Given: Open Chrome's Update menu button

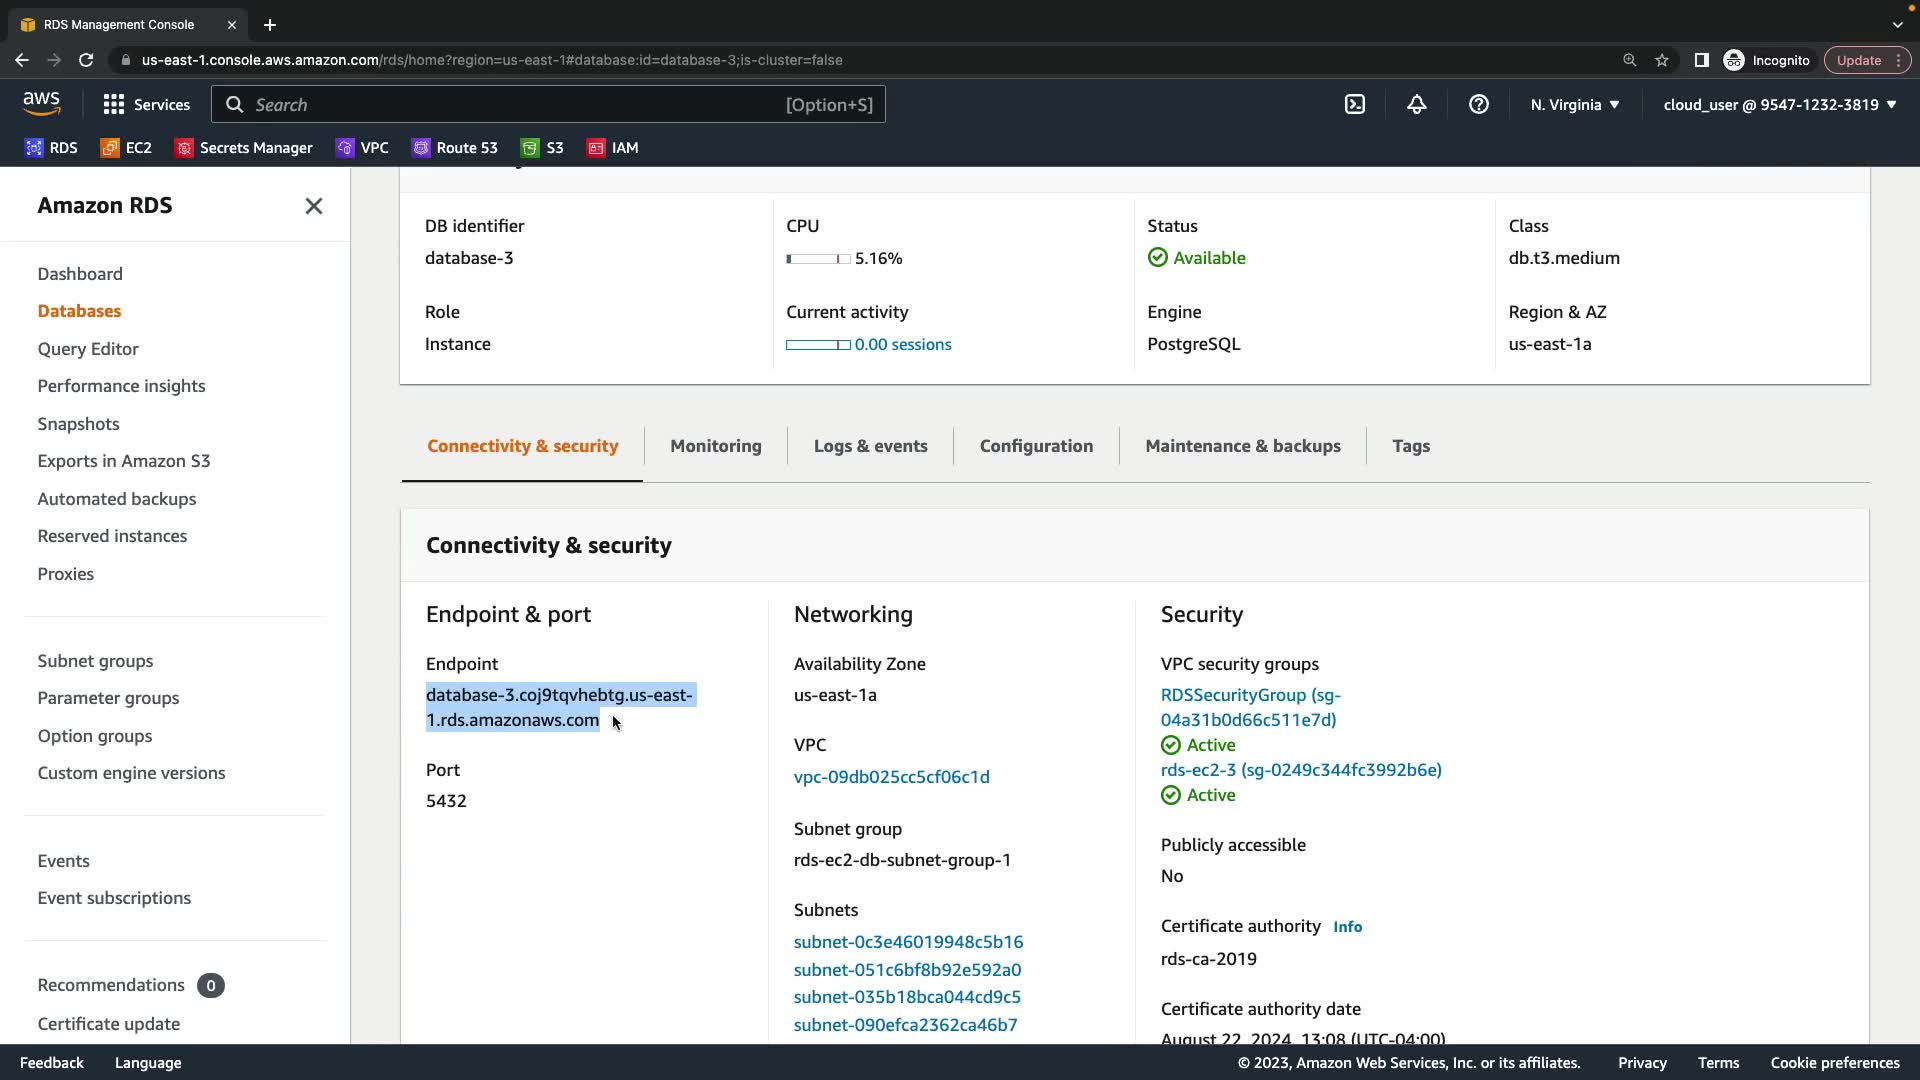Looking at the screenshot, I should tap(1866, 60).
